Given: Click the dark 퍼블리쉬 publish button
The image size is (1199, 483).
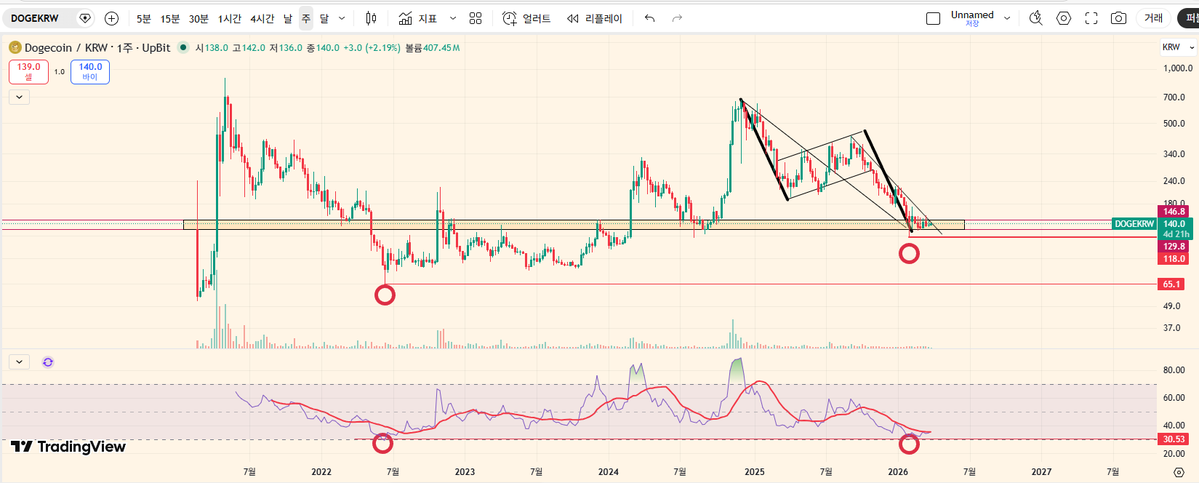Looking at the screenshot, I should (1189, 18).
